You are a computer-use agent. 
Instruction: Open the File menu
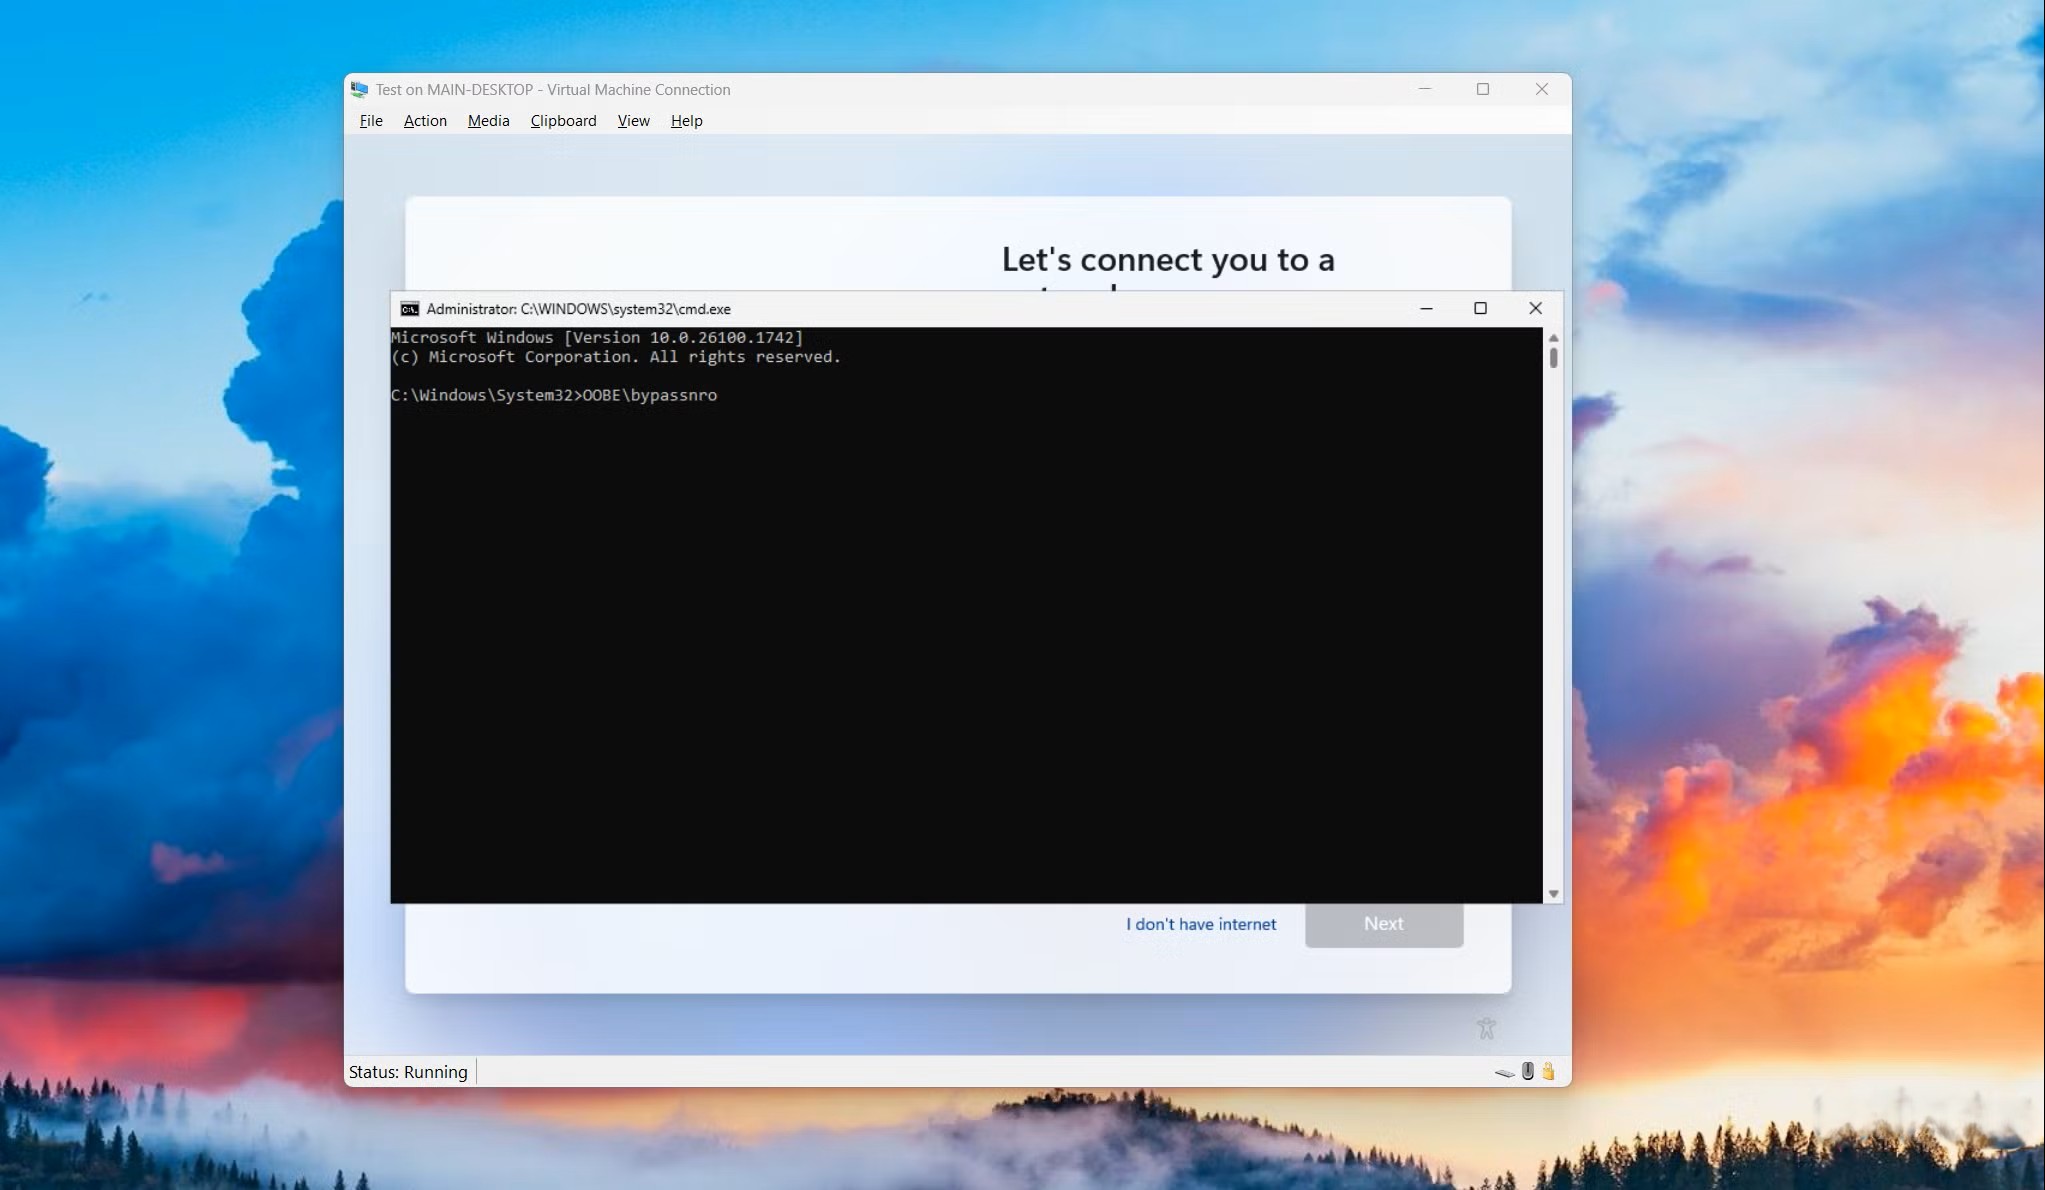tap(371, 121)
